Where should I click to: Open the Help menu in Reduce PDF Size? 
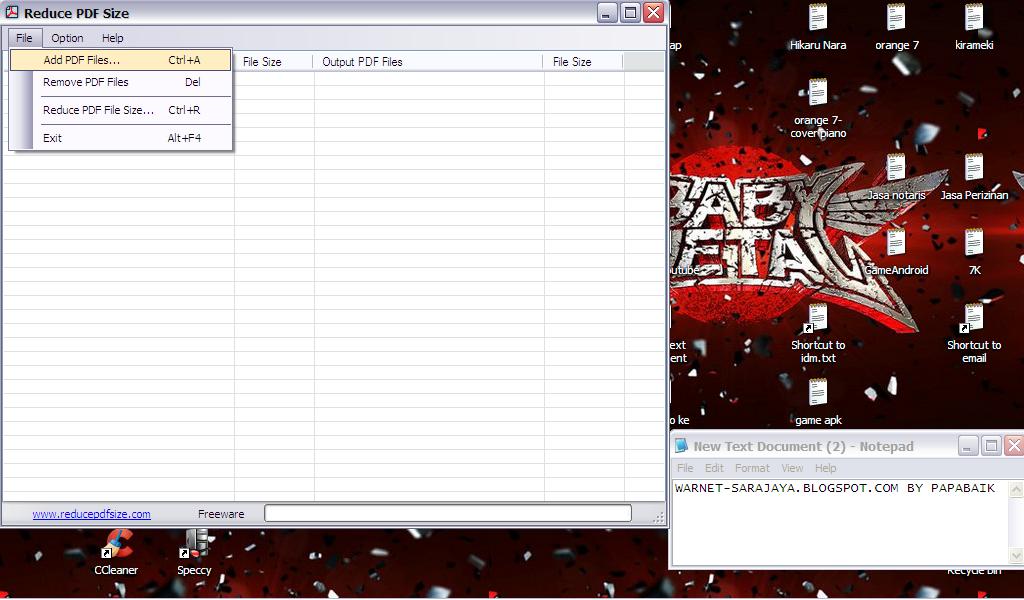(x=112, y=38)
